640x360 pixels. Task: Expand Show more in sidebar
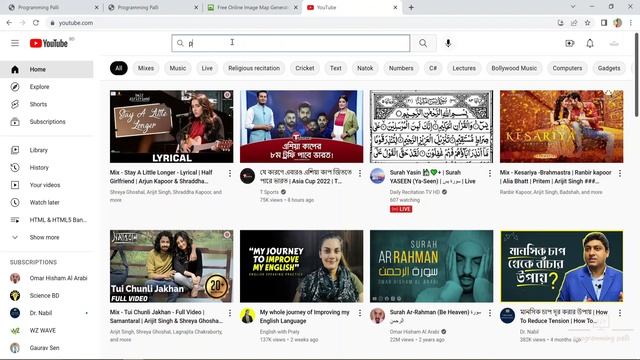pos(47,237)
